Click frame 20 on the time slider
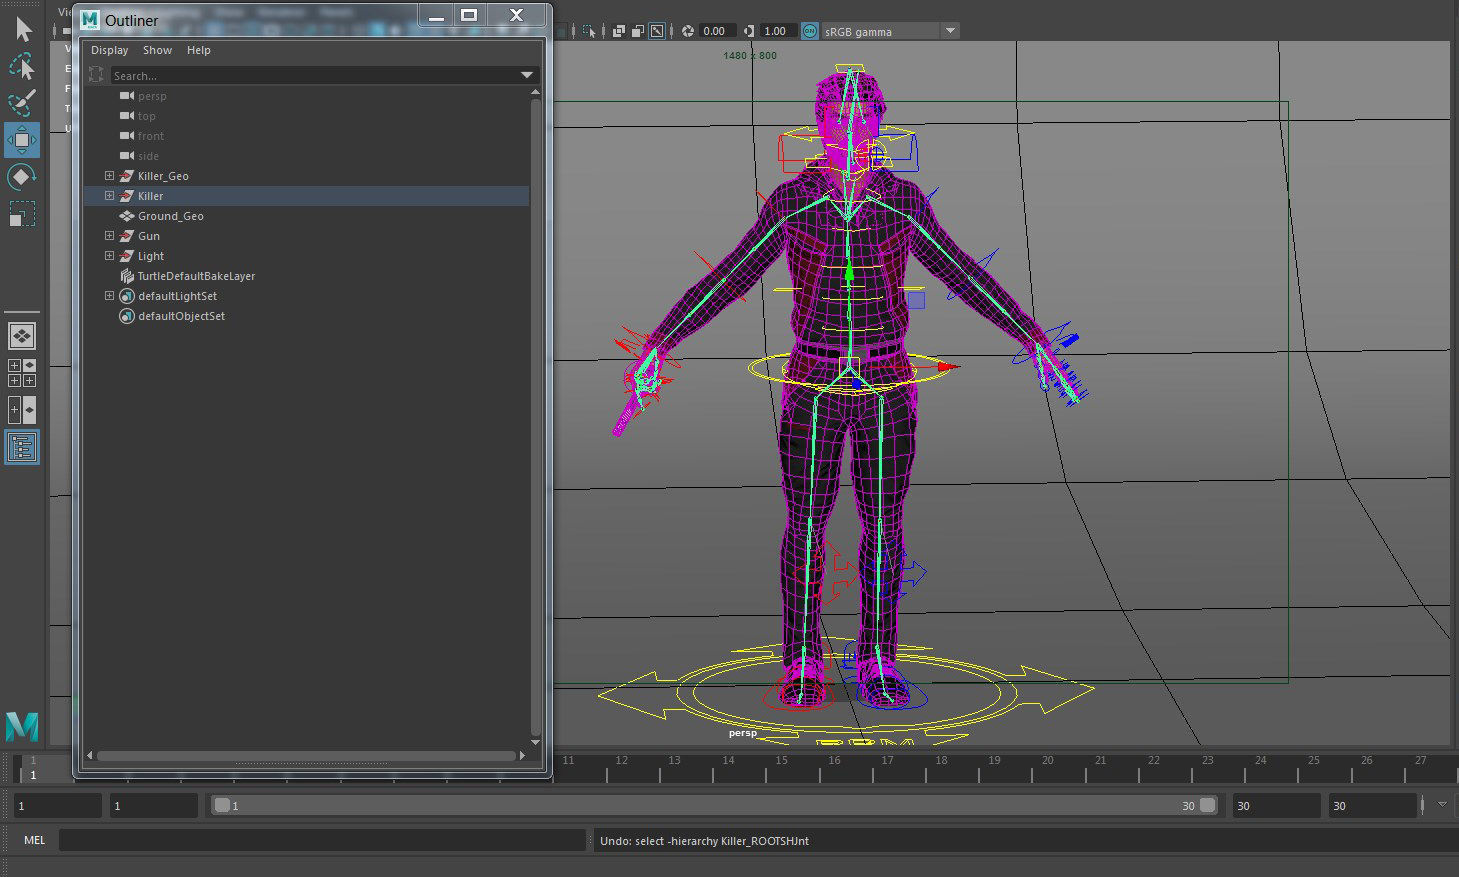The image size is (1459, 877). 1047,762
